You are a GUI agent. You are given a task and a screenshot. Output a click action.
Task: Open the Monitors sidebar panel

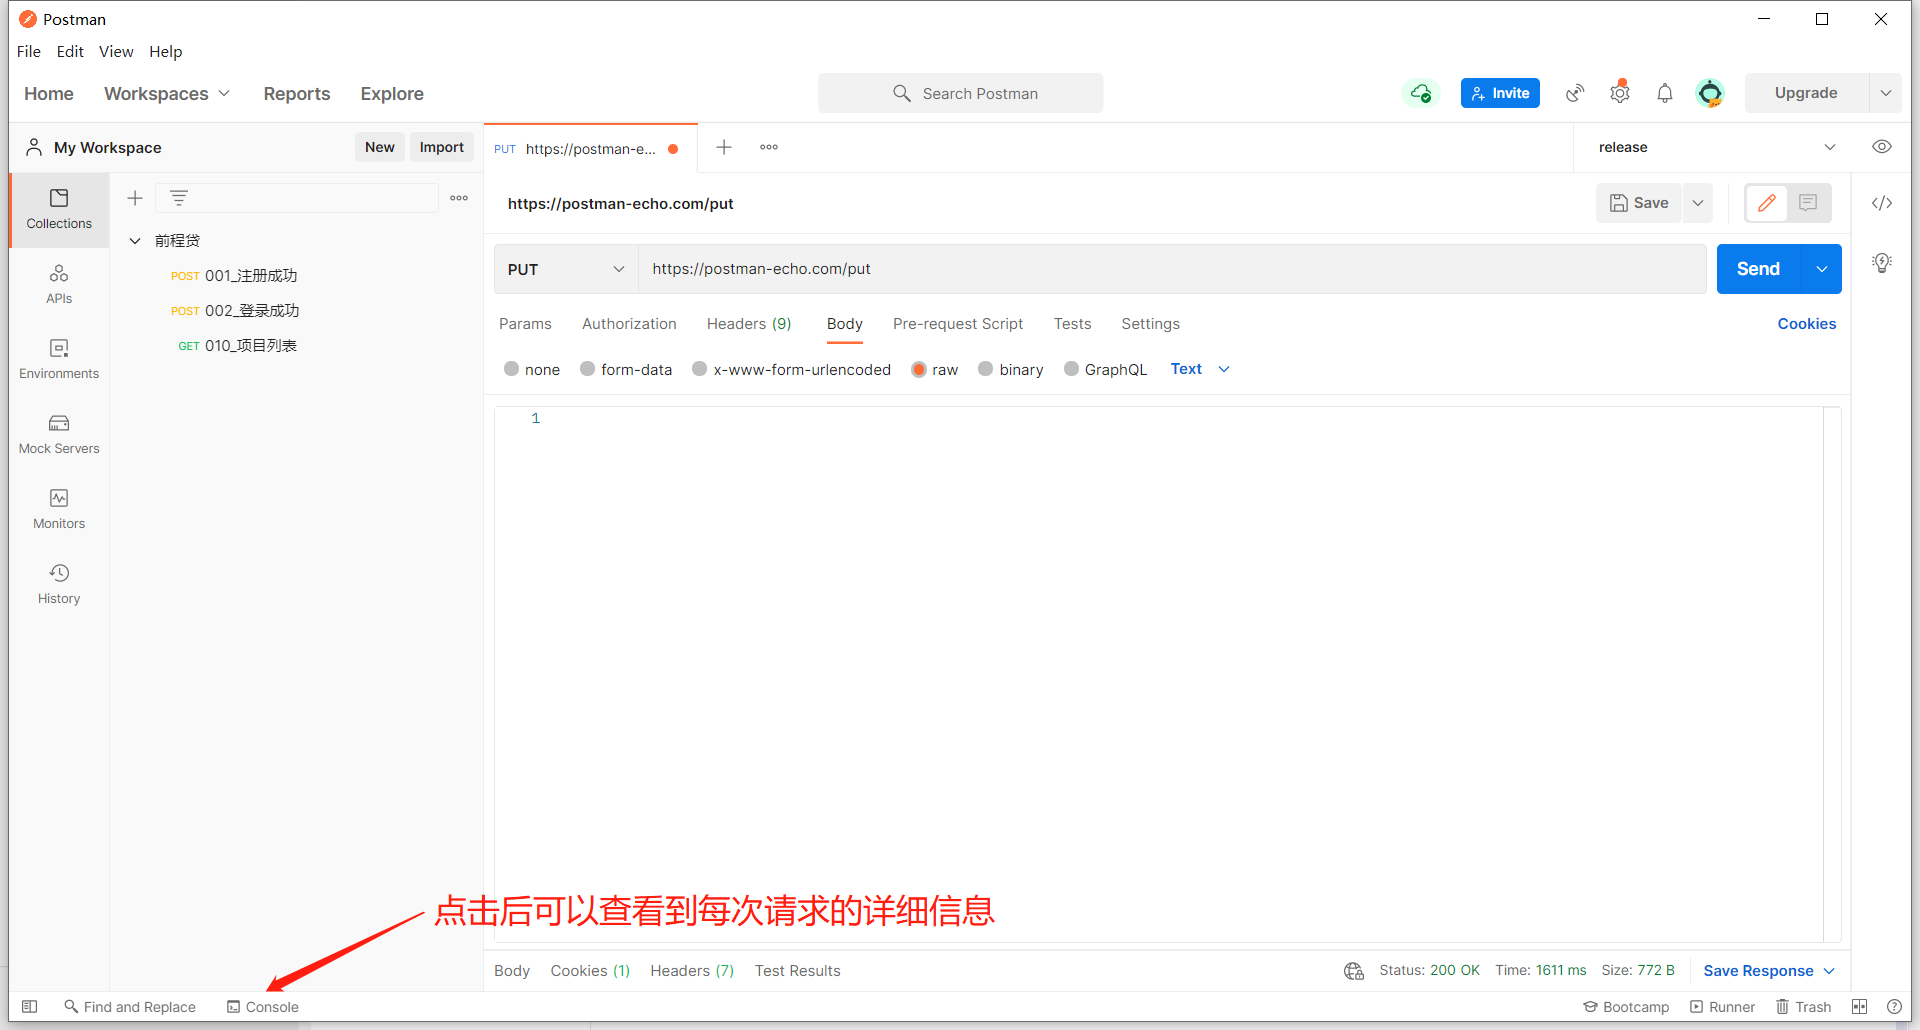click(59, 509)
